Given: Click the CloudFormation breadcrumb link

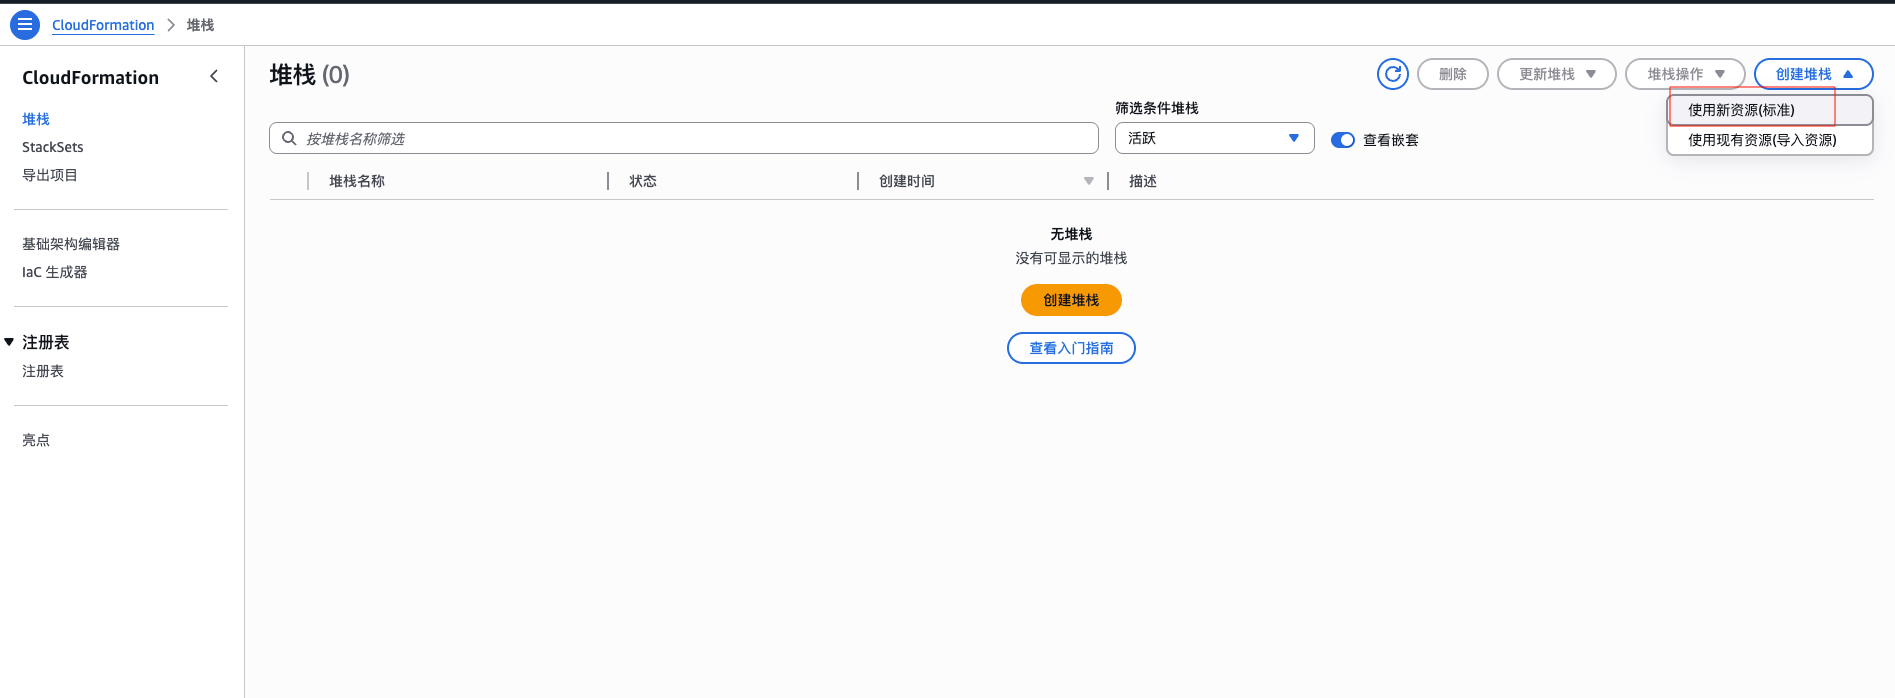Looking at the screenshot, I should [103, 25].
